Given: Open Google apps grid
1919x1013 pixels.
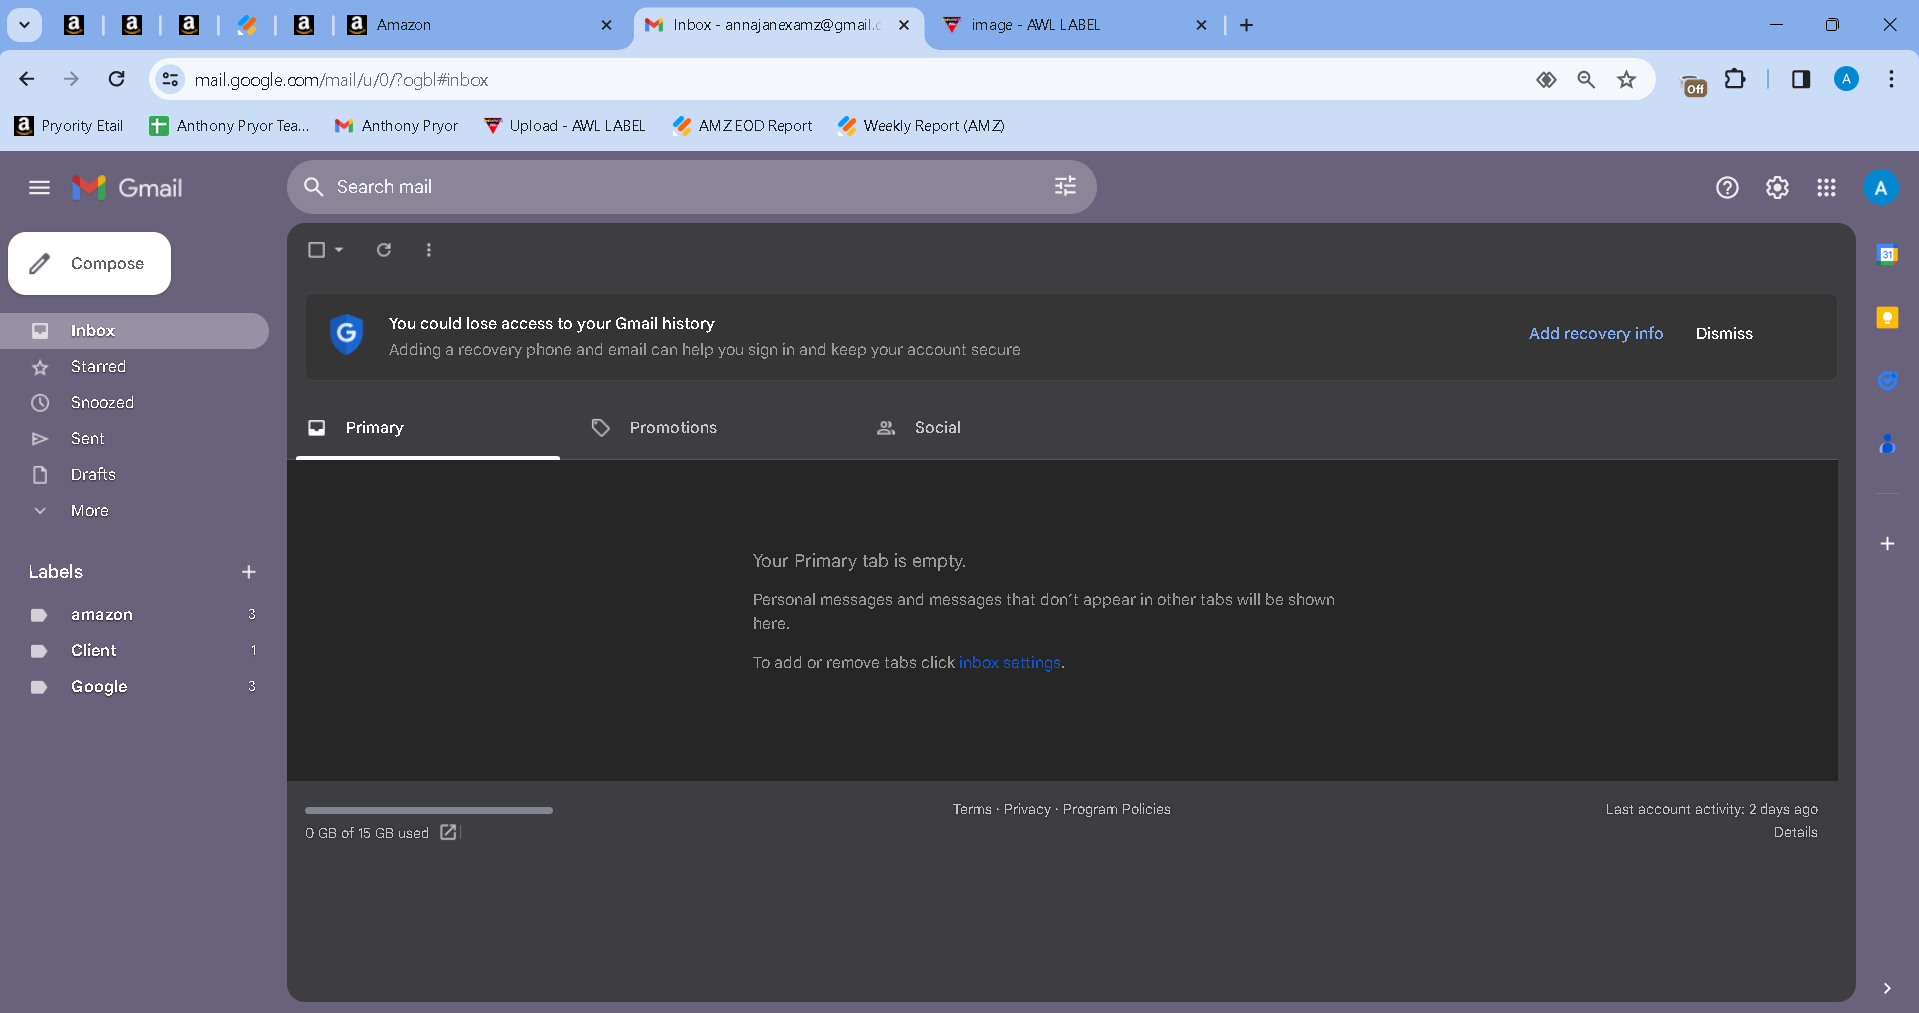Looking at the screenshot, I should pyautogui.click(x=1826, y=187).
